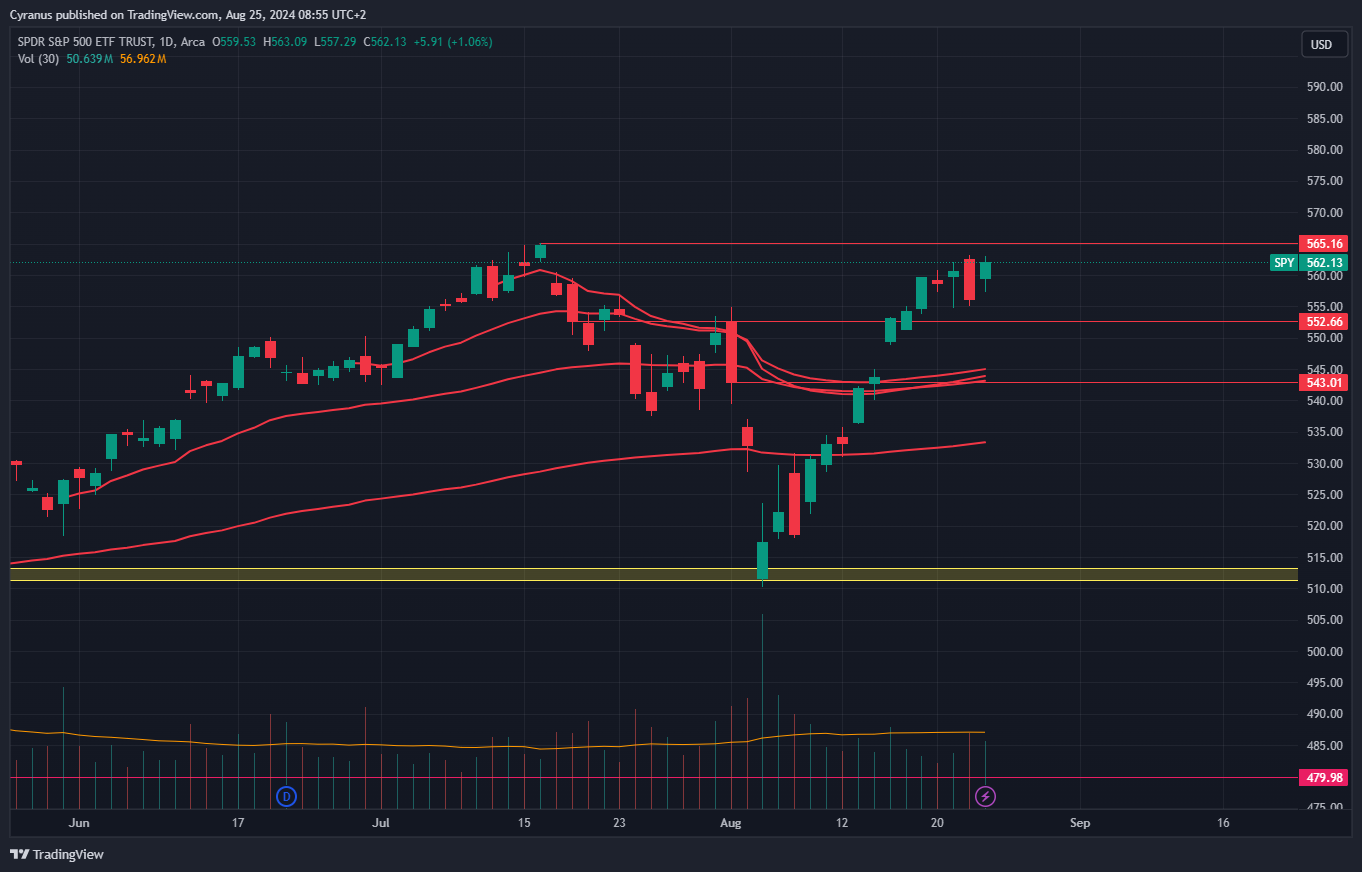This screenshot has height=872, width=1362.
Task: Click the tallest volume bar in early August
Action: tap(762, 712)
